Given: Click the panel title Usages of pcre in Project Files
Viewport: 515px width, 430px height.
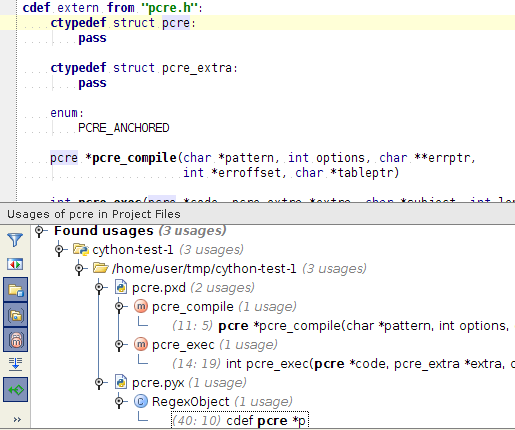Looking at the screenshot, I should tap(94, 214).
